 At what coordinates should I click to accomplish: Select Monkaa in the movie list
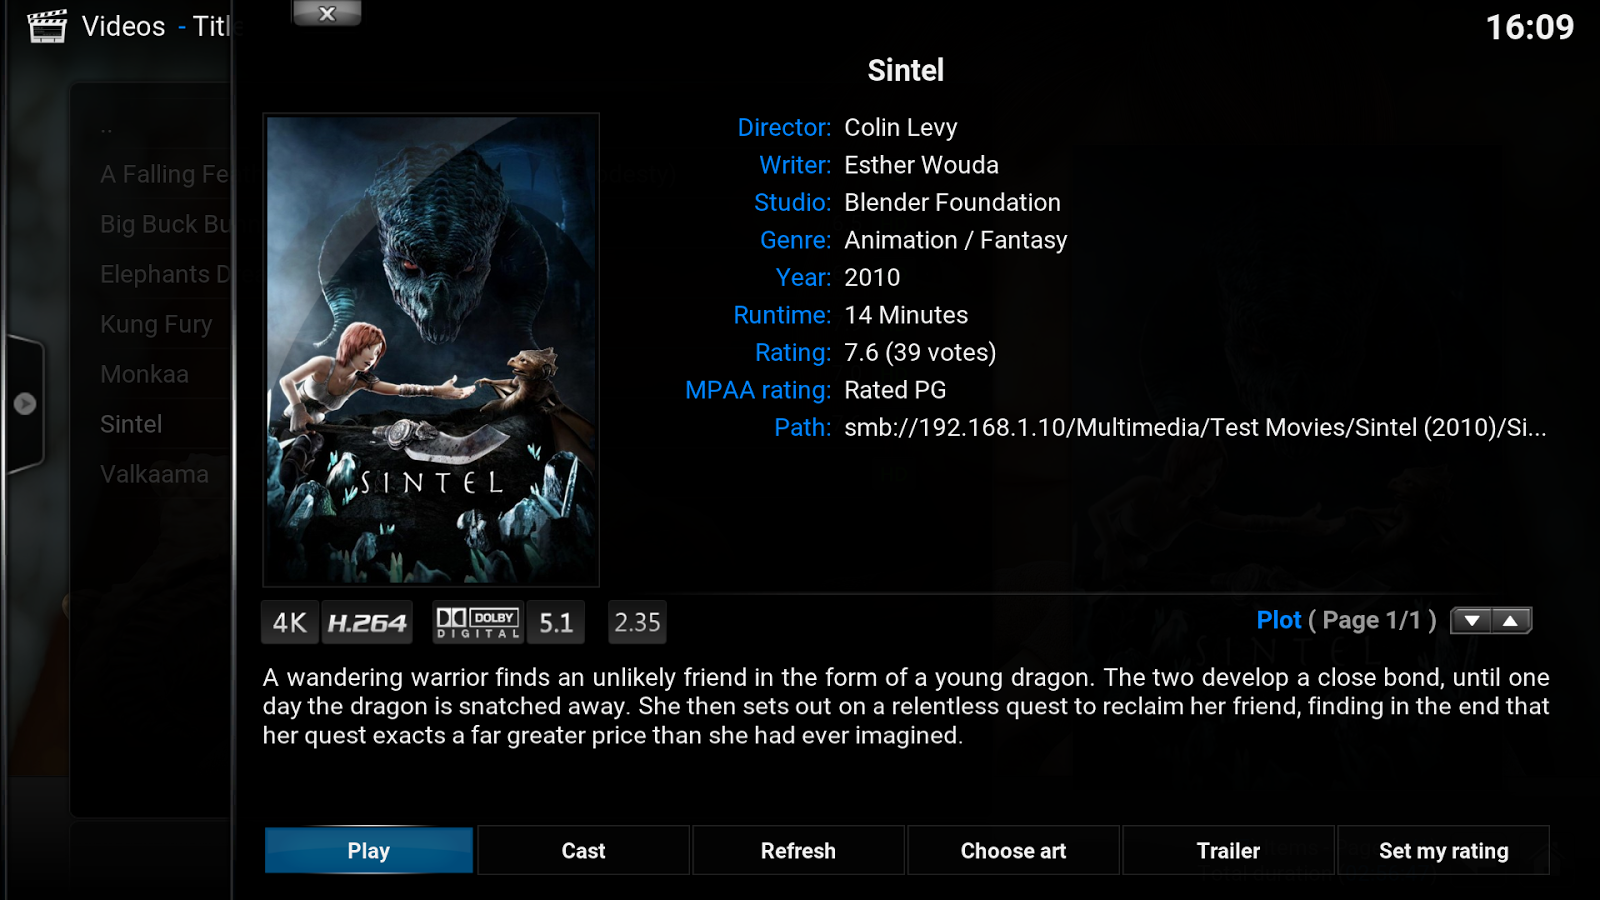point(144,374)
